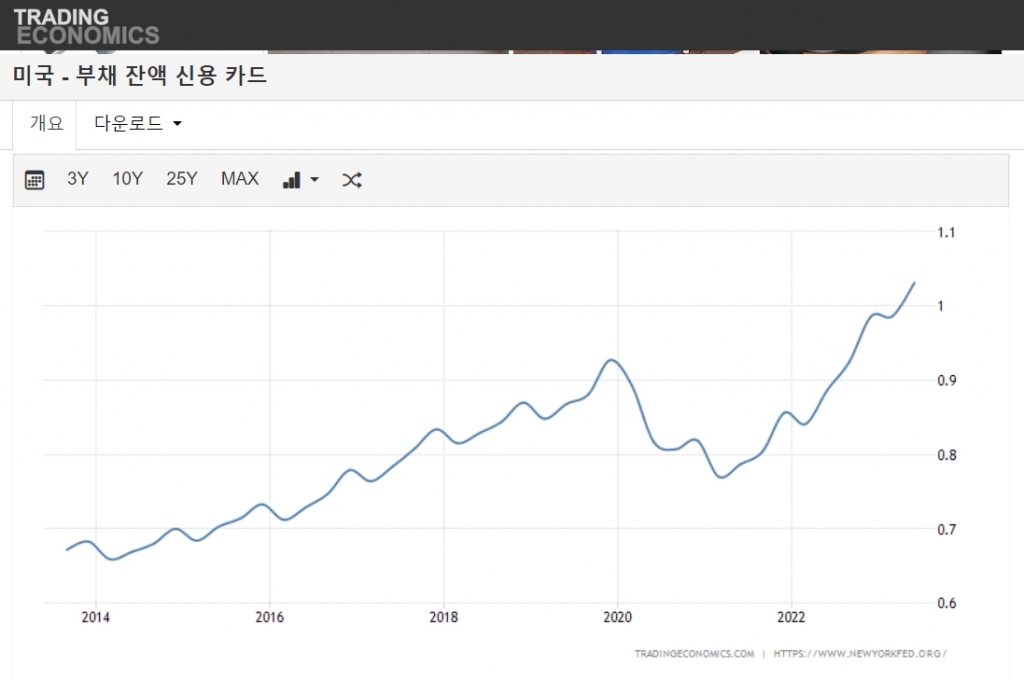Viewport: 1024px width, 680px height.
Task: Choose the 25Y time range
Action: [182, 179]
